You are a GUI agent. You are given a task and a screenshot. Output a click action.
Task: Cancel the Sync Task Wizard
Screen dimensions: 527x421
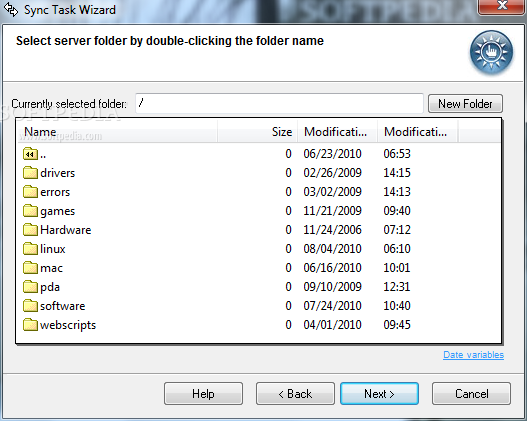pyautogui.click(x=471, y=393)
